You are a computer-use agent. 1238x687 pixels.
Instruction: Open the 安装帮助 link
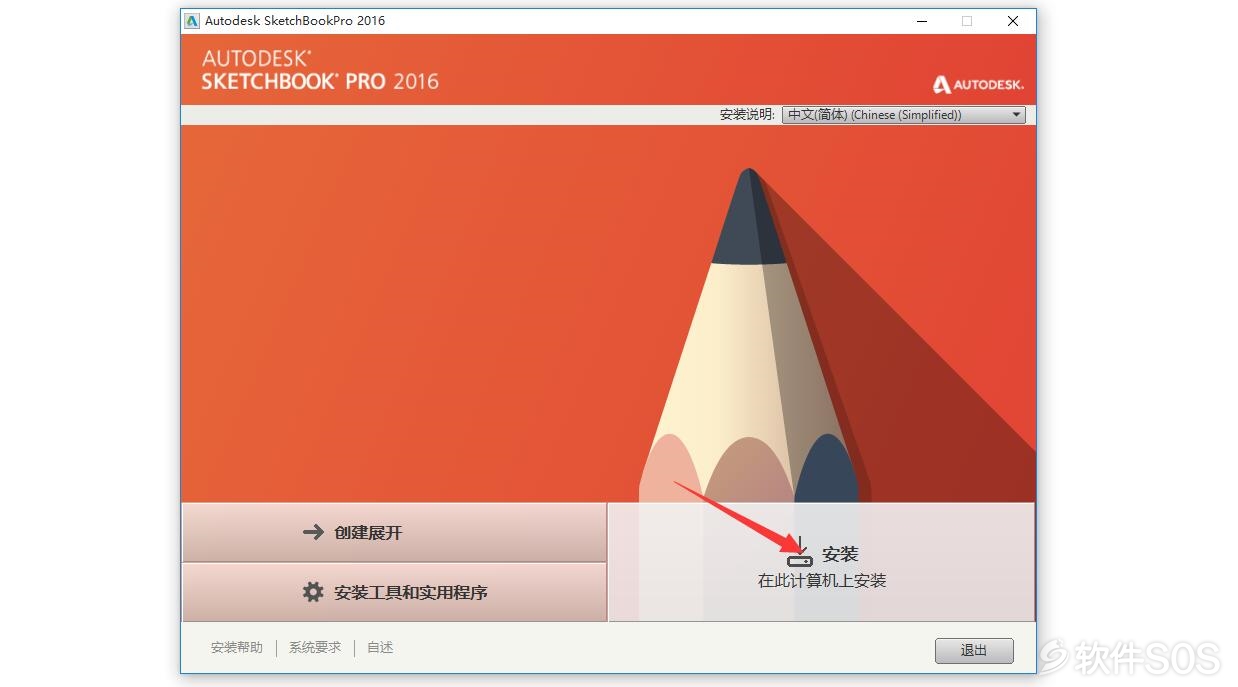pos(237,648)
